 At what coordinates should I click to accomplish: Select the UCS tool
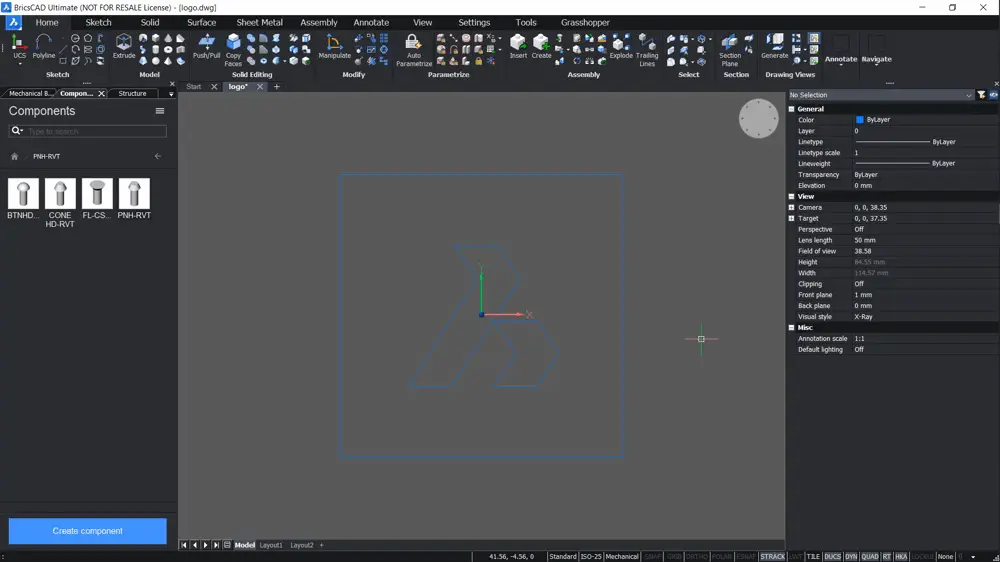pyautogui.click(x=19, y=48)
